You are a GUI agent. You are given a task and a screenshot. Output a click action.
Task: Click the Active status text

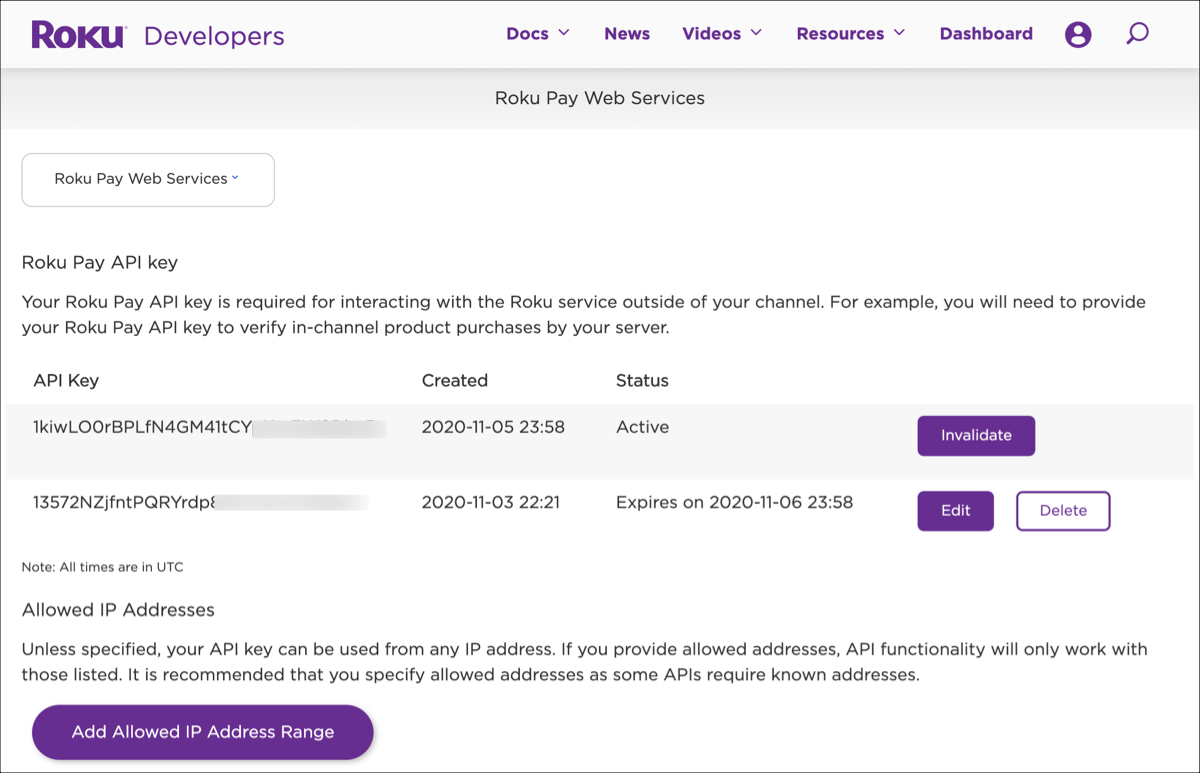642,427
